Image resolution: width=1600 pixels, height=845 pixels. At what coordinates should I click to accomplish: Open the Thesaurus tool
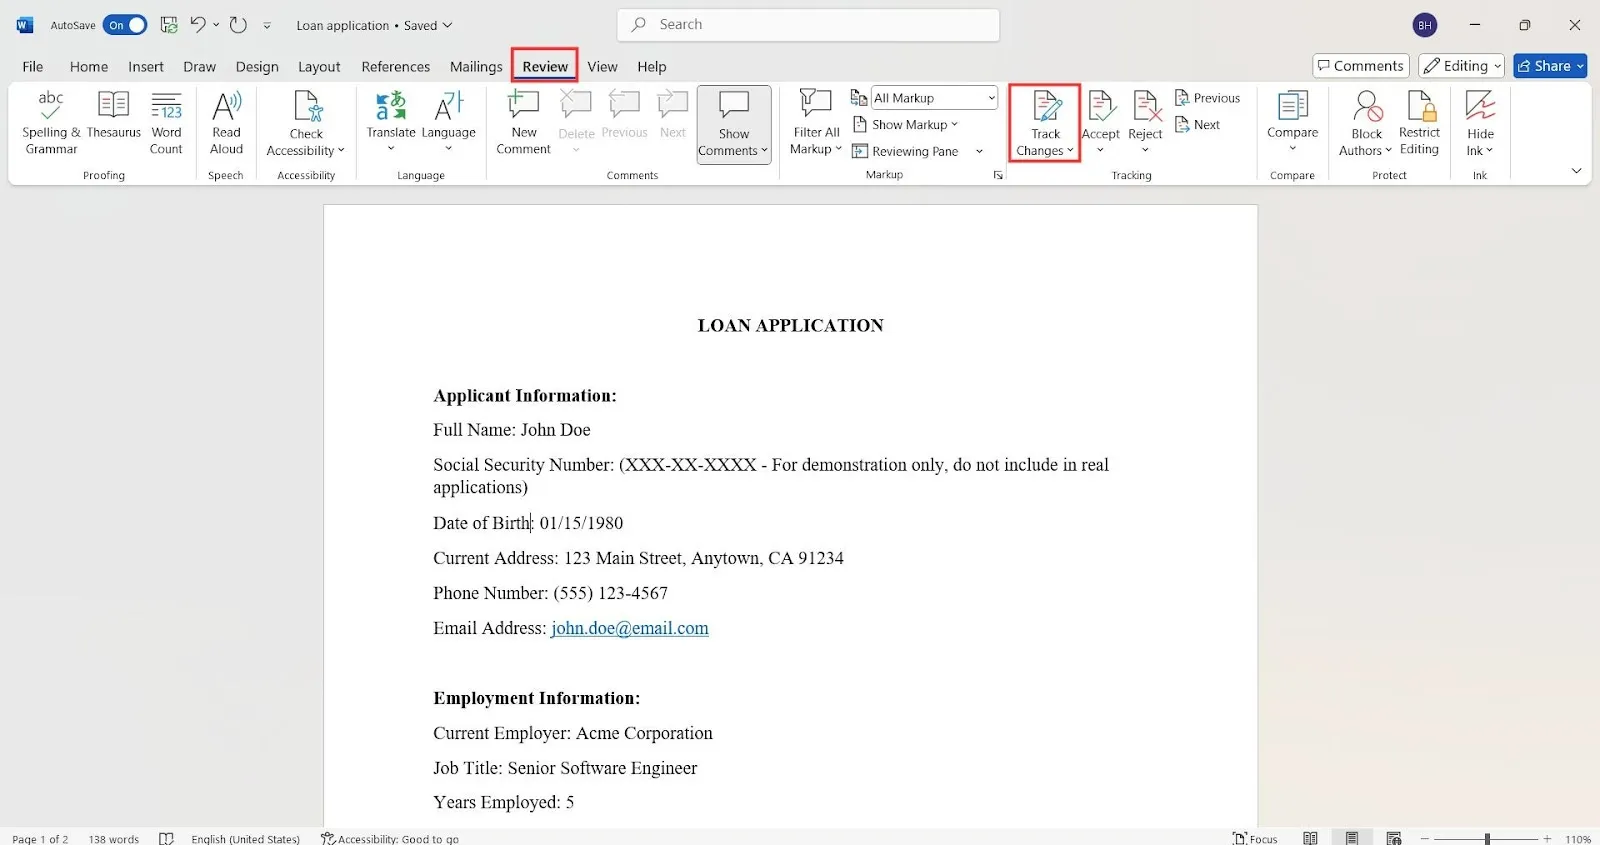pyautogui.click(x=114, y=115)
